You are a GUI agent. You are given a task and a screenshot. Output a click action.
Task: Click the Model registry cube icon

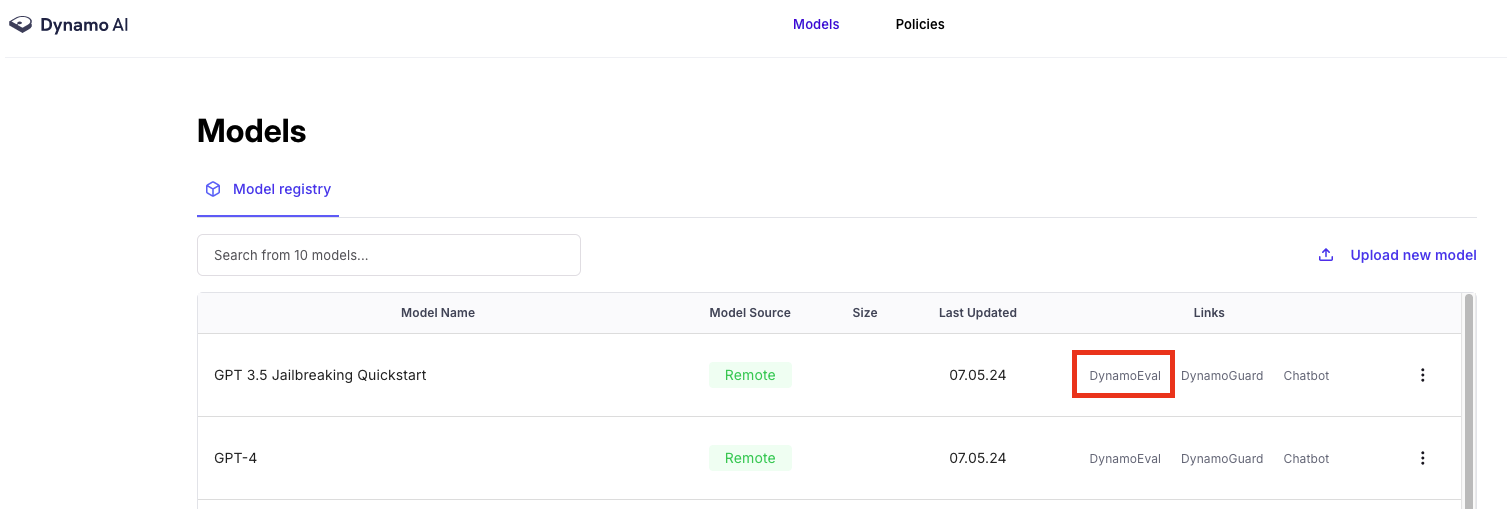point(213,189)
